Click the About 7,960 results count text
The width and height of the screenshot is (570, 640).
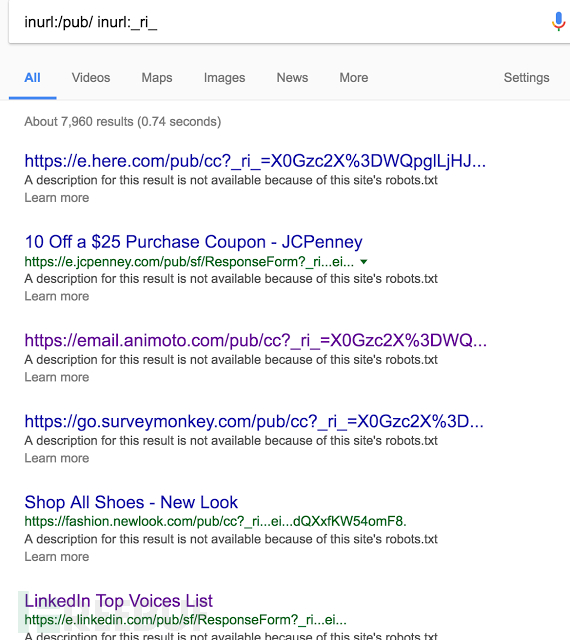122,122
